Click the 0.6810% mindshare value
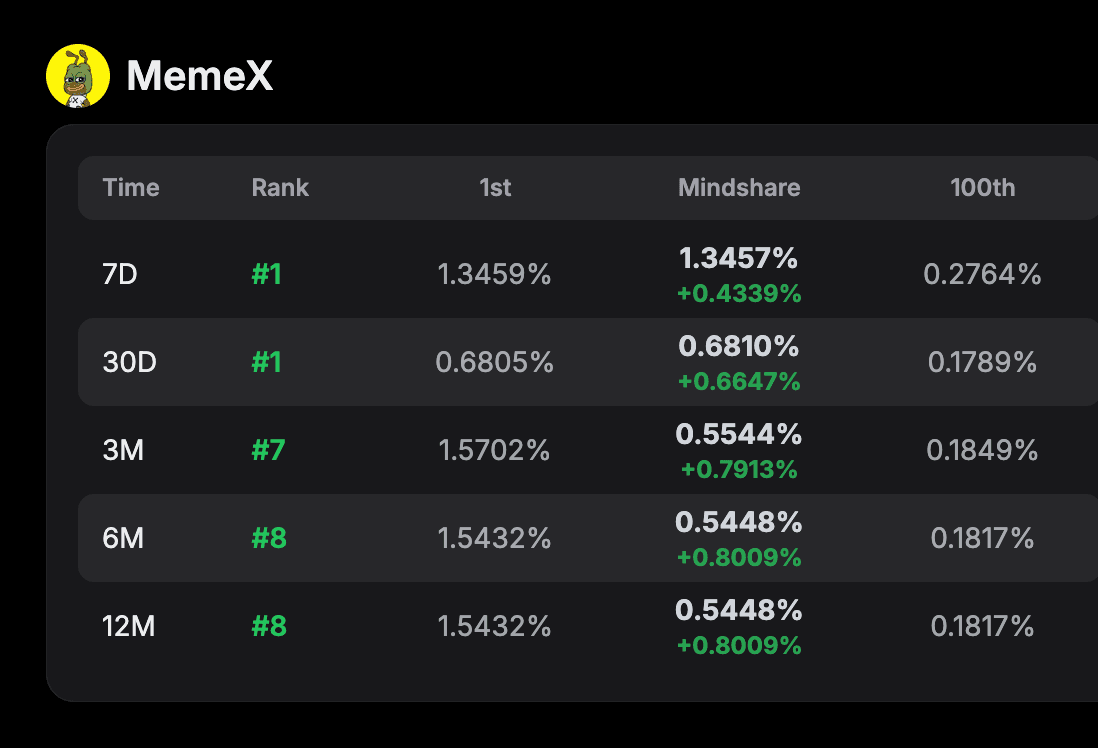 click(x=739, y=347)
